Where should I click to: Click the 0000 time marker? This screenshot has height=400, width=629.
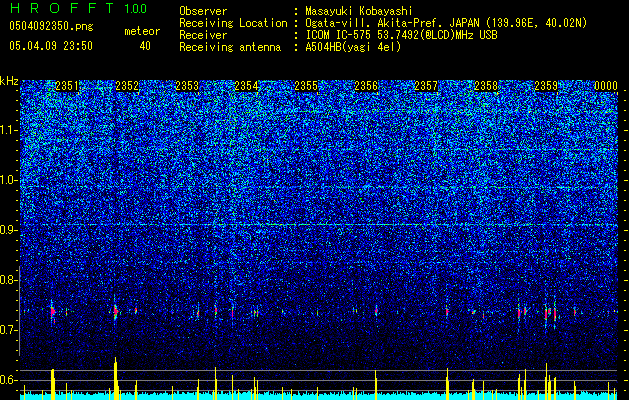tap(606, 86)
